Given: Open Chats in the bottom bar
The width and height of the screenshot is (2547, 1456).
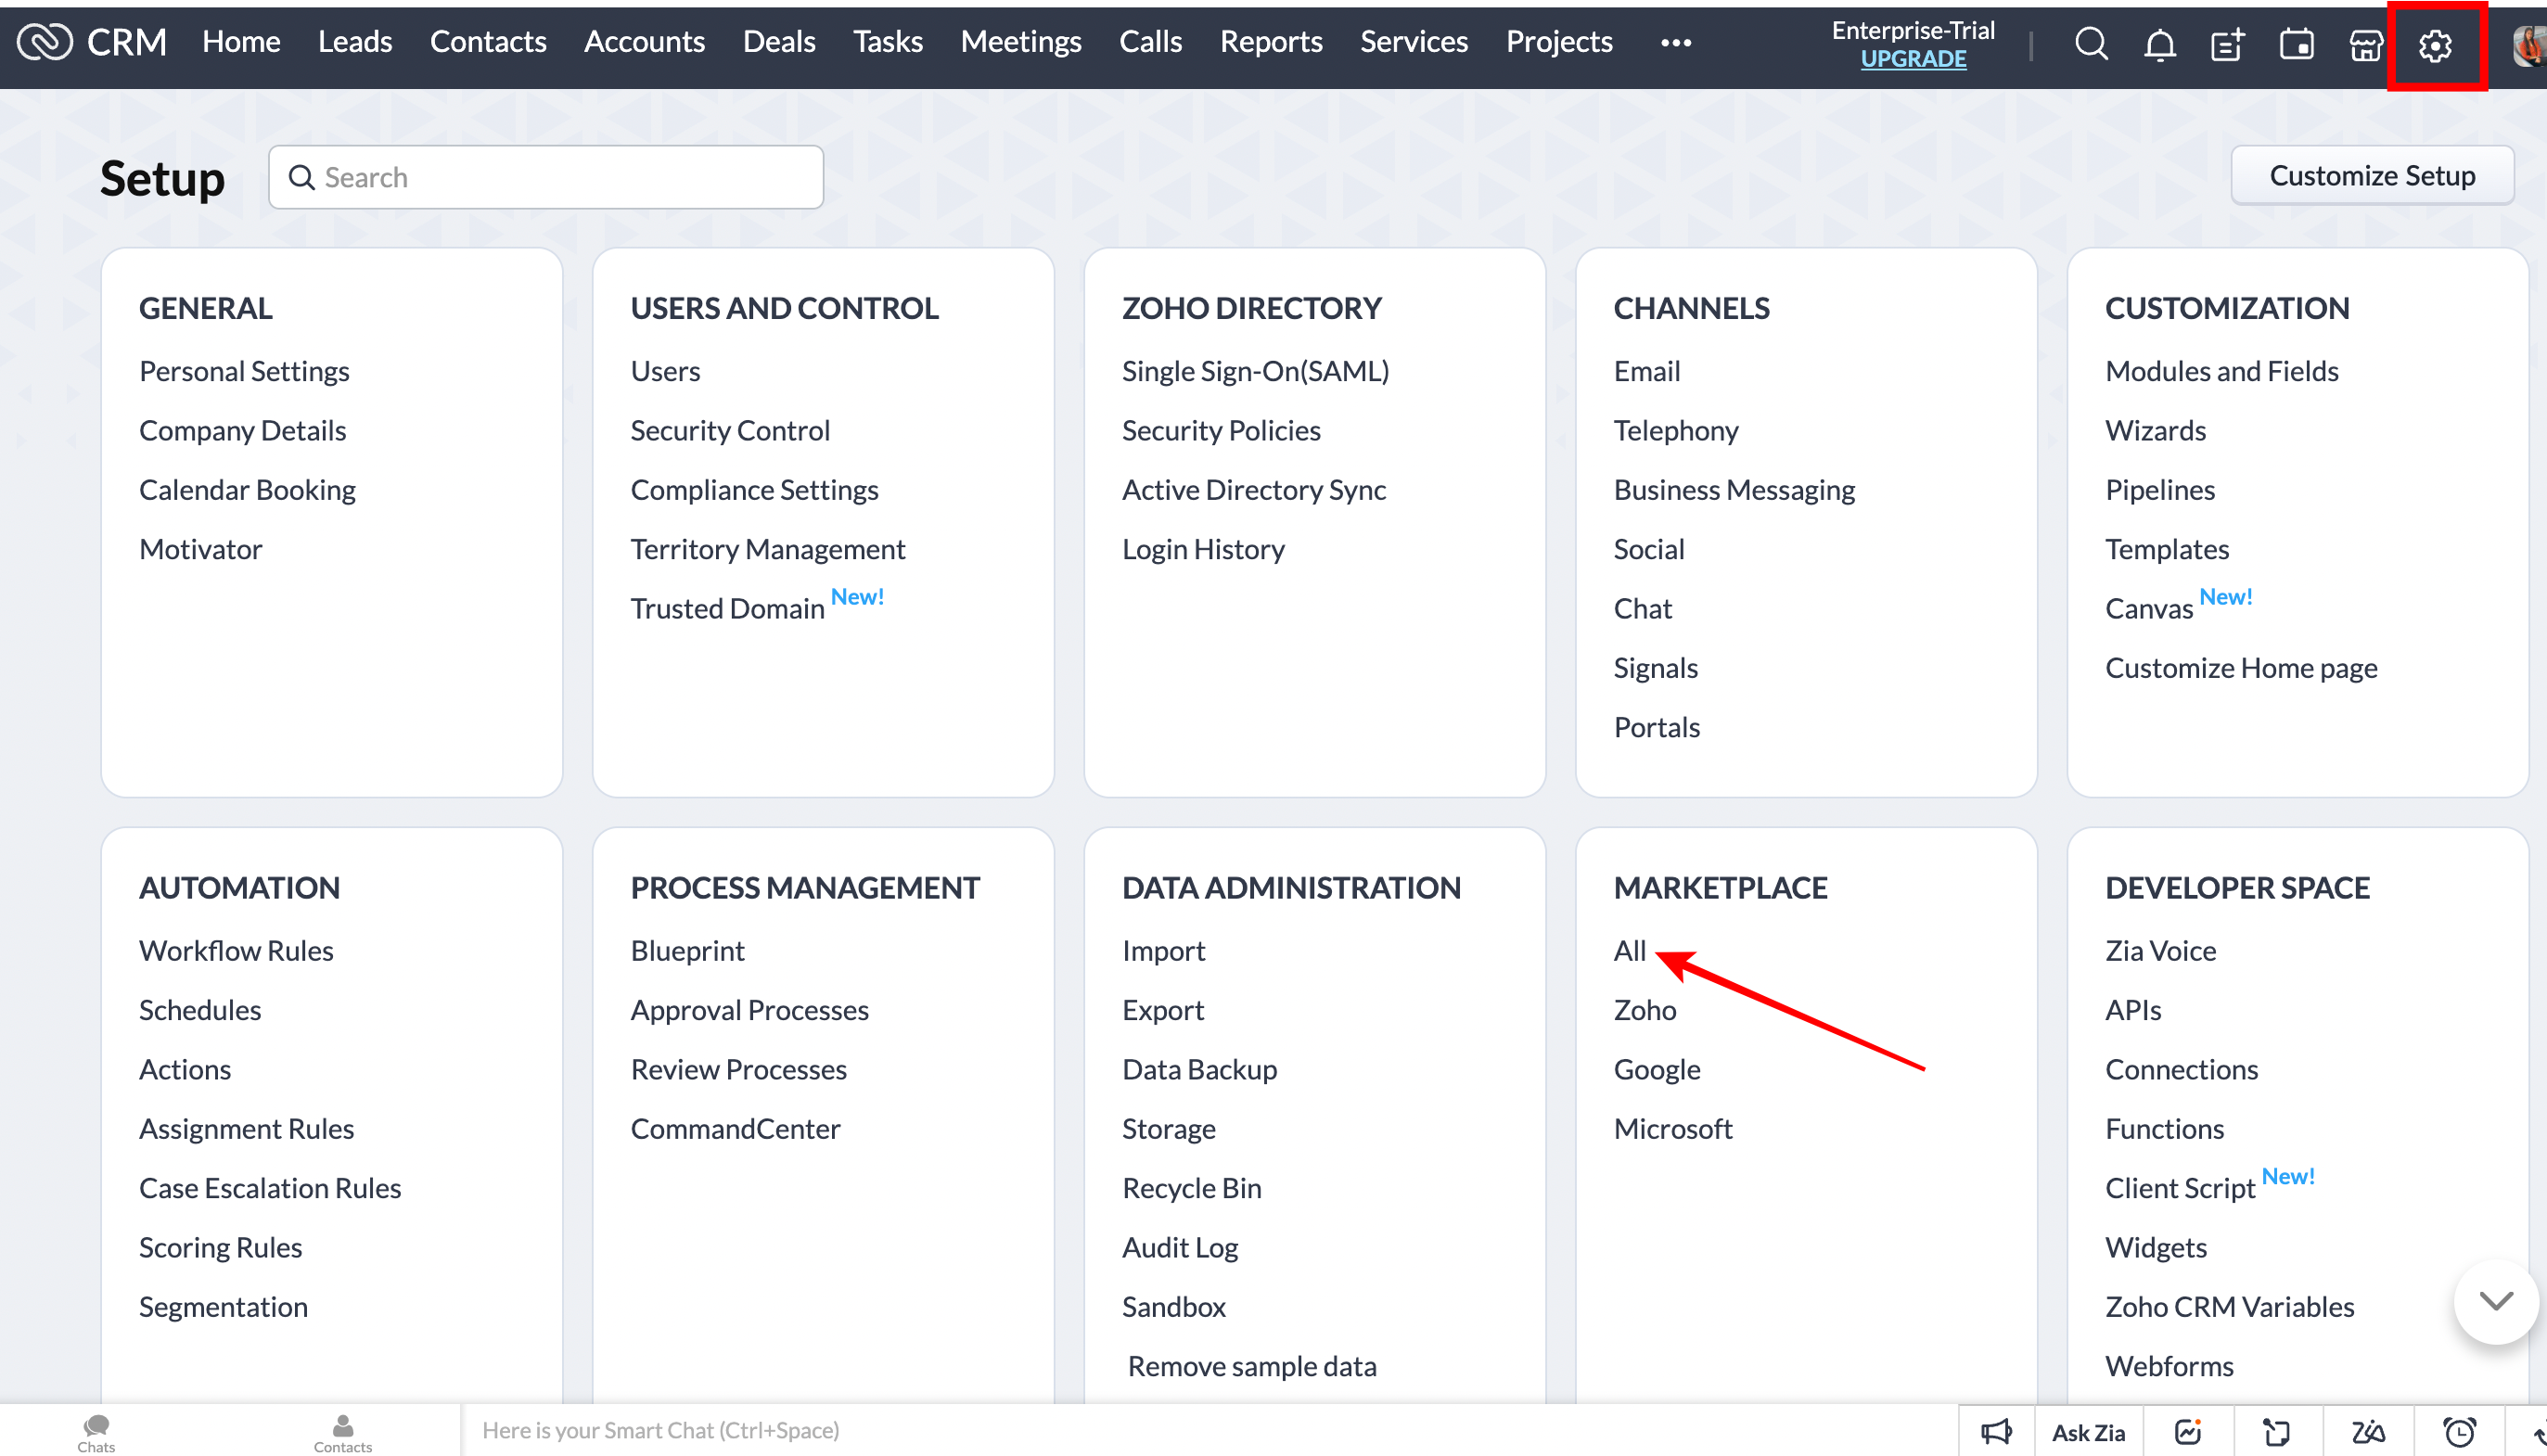Looking at the screenshot, I should (x=96, y=1433).
